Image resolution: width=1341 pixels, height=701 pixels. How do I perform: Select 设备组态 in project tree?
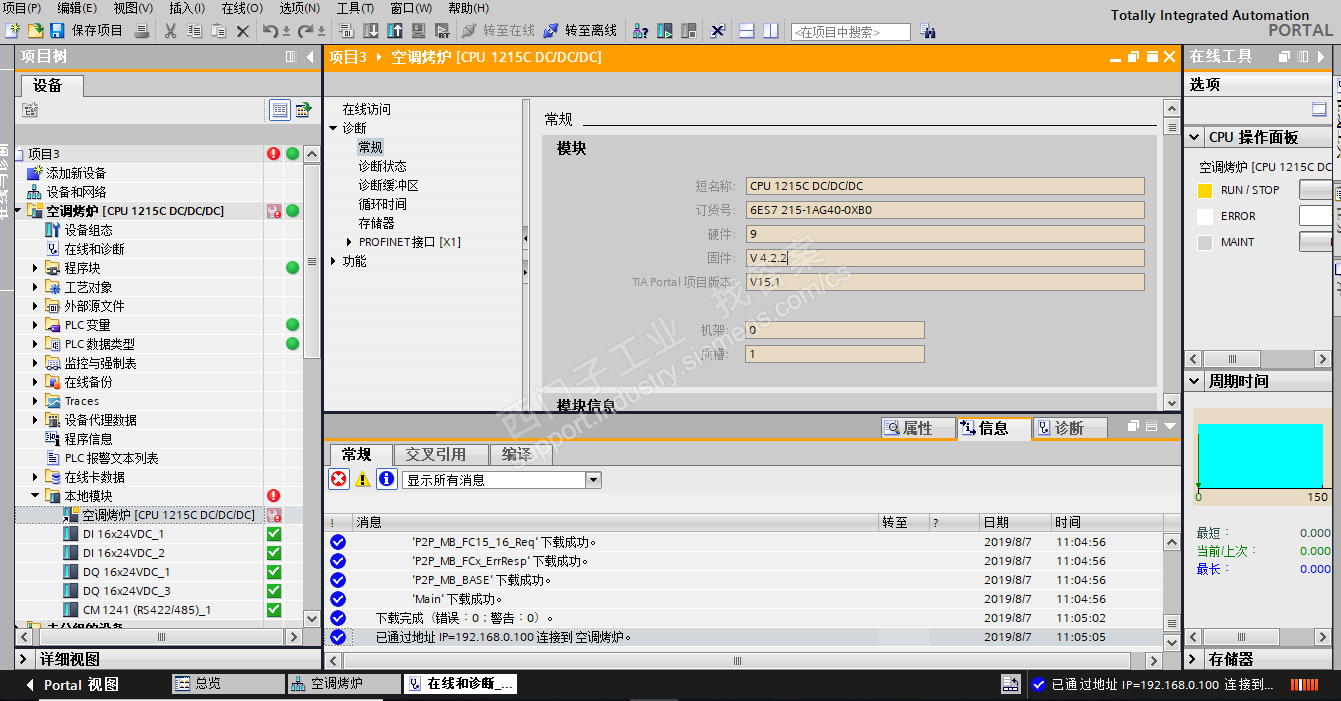[x=89, y=230]
